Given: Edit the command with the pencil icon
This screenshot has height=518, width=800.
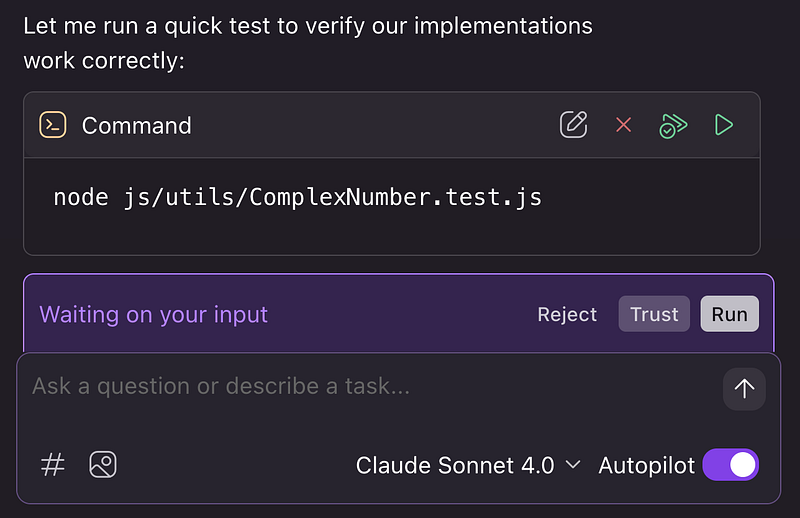Looking at the screenshot, I should [x=573, y=125].
